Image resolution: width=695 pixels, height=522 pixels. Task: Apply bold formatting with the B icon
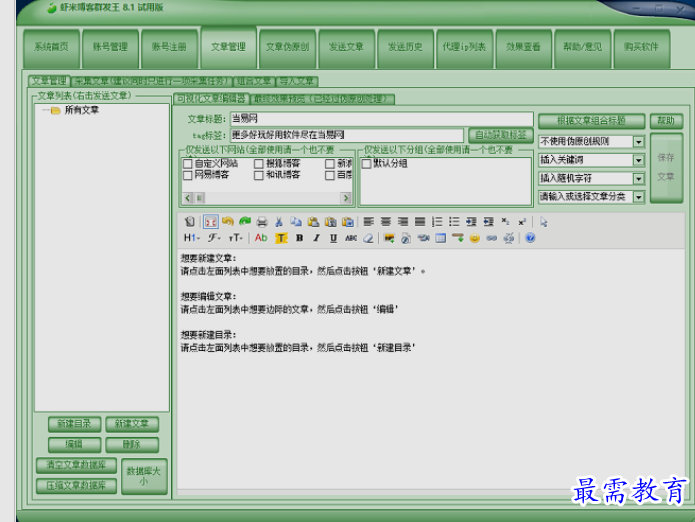299,238
